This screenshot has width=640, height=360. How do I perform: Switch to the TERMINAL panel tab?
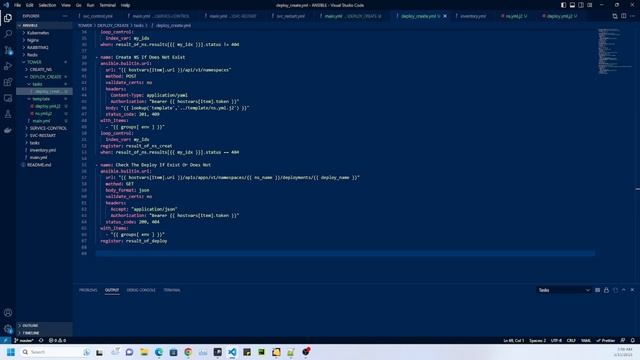click(172, 290)
